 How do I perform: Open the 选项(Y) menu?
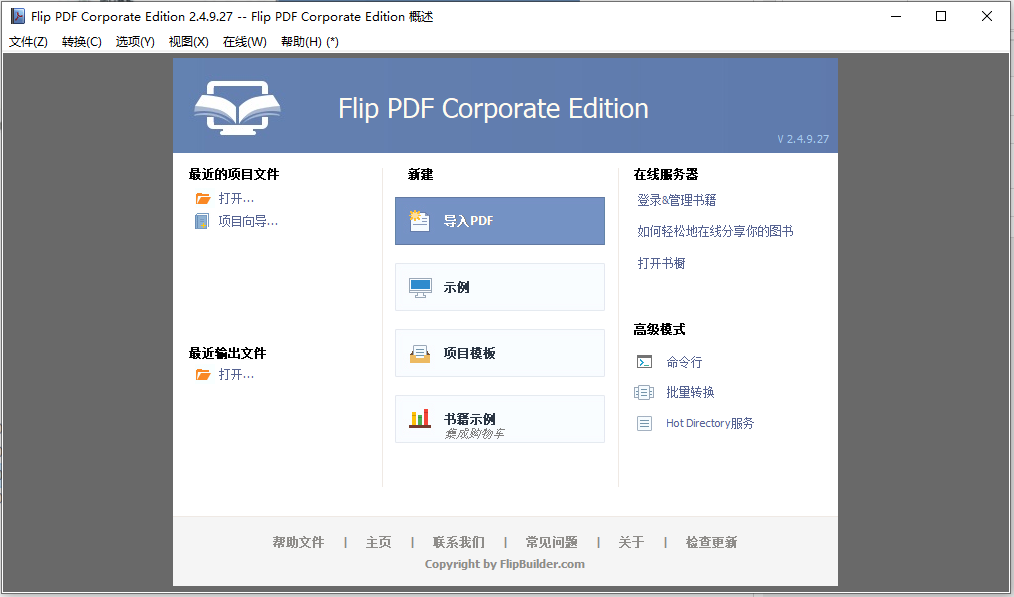(135, 42)
